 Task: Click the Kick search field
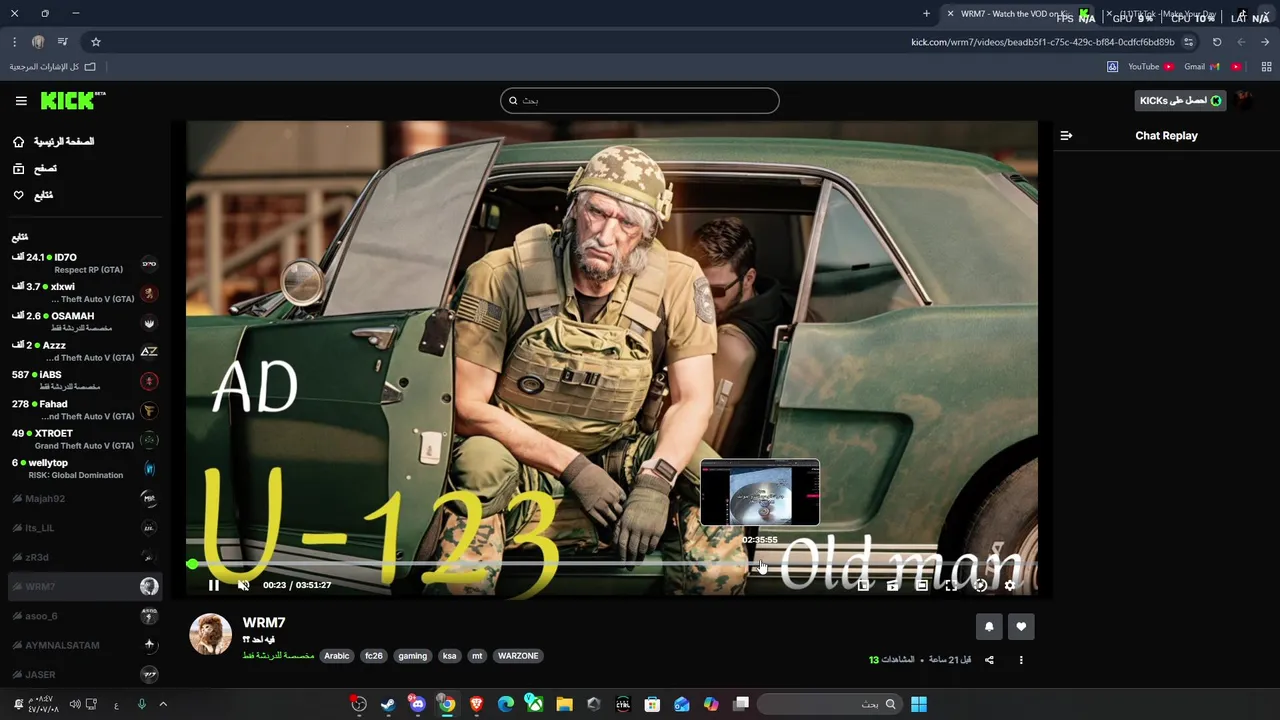[x=640, y=100]
